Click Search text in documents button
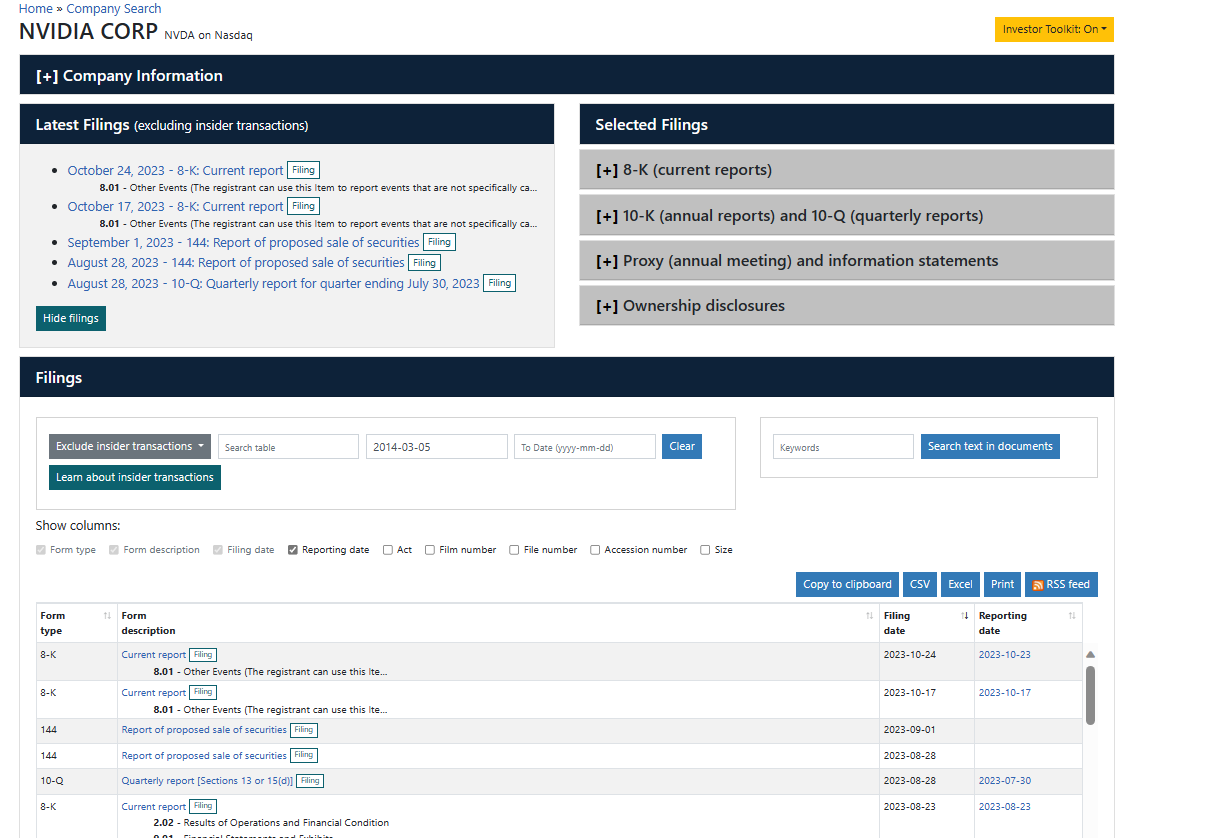Screen dimensions: 1219x838 990,446
